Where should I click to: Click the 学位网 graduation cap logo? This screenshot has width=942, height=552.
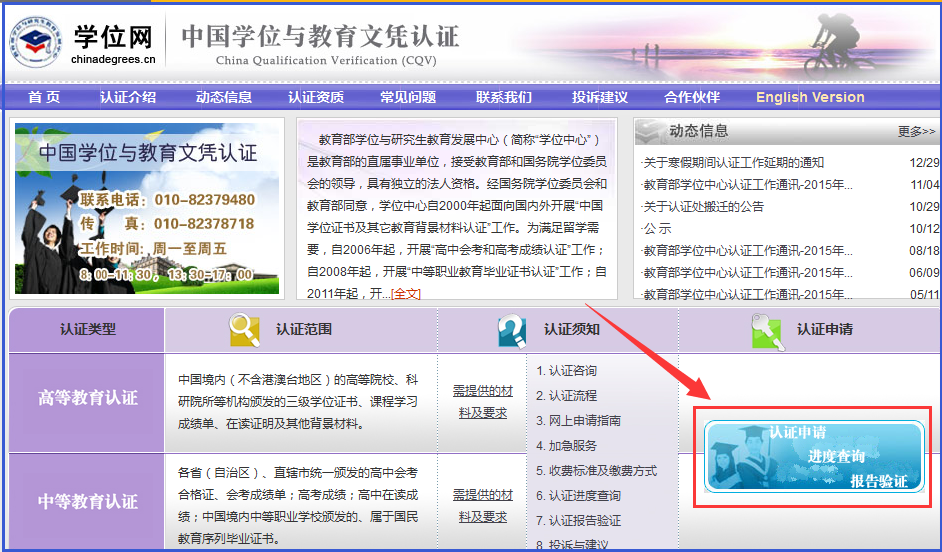36,42
